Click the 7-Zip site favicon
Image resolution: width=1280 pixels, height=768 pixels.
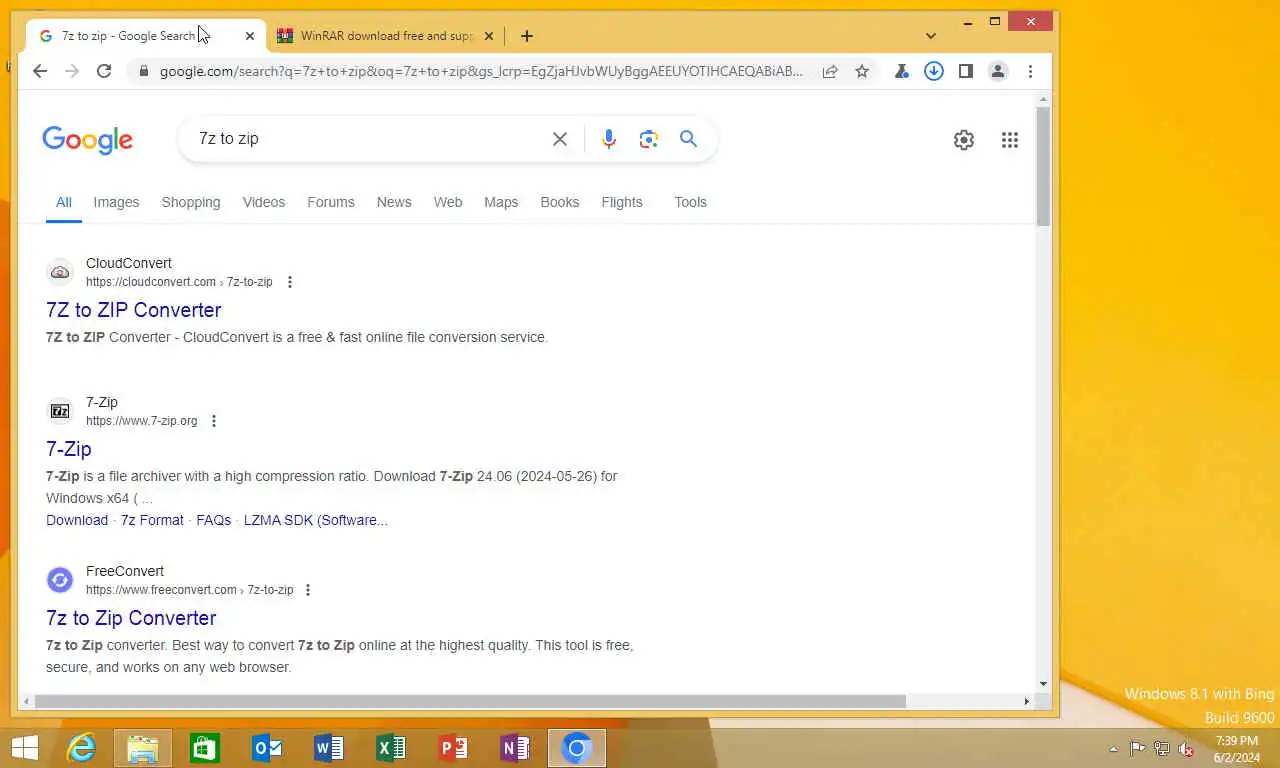60,411
